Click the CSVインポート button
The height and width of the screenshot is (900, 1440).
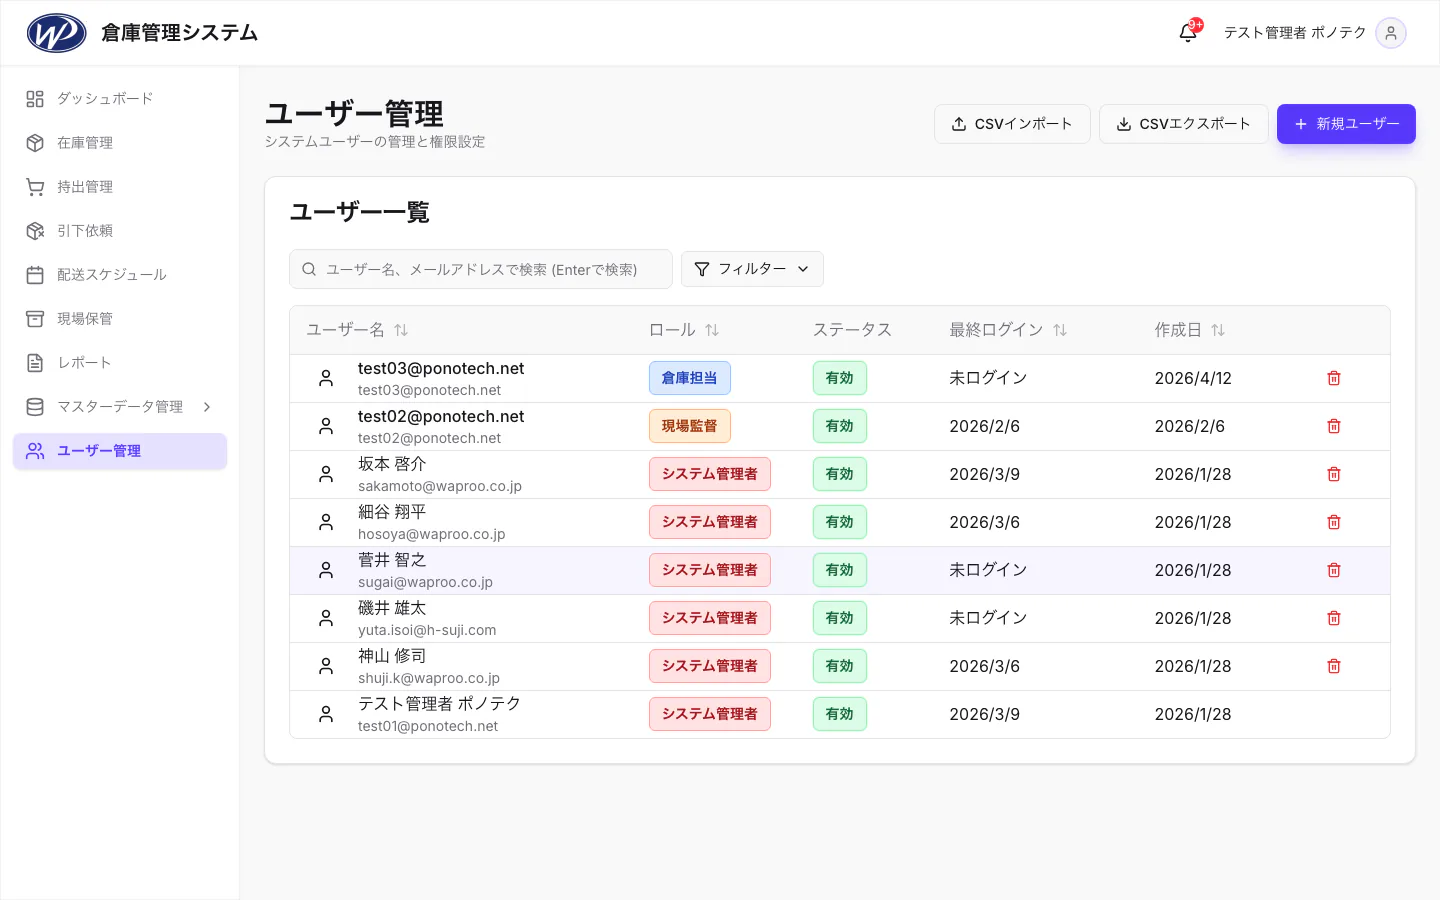tap(1012, 124)
